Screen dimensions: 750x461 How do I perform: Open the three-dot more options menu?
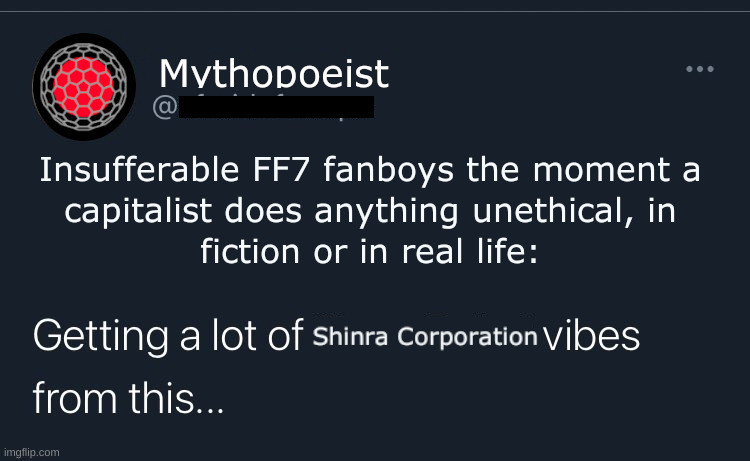pyautogui.click(x=700, y=69)
